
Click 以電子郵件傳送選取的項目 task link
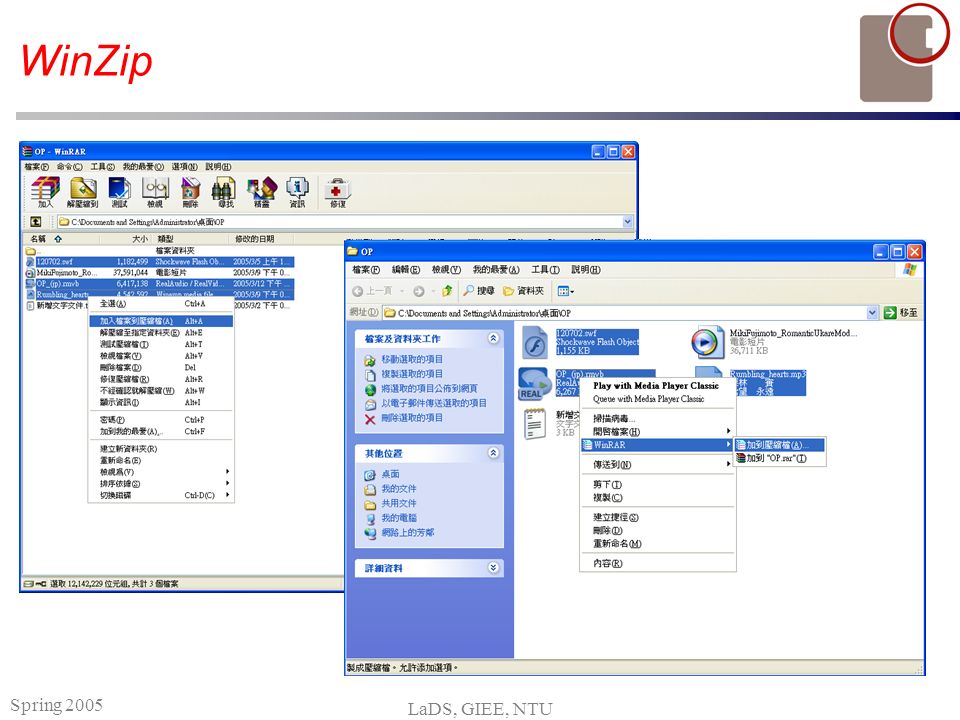pyautogui.click(x=426, y=403)
